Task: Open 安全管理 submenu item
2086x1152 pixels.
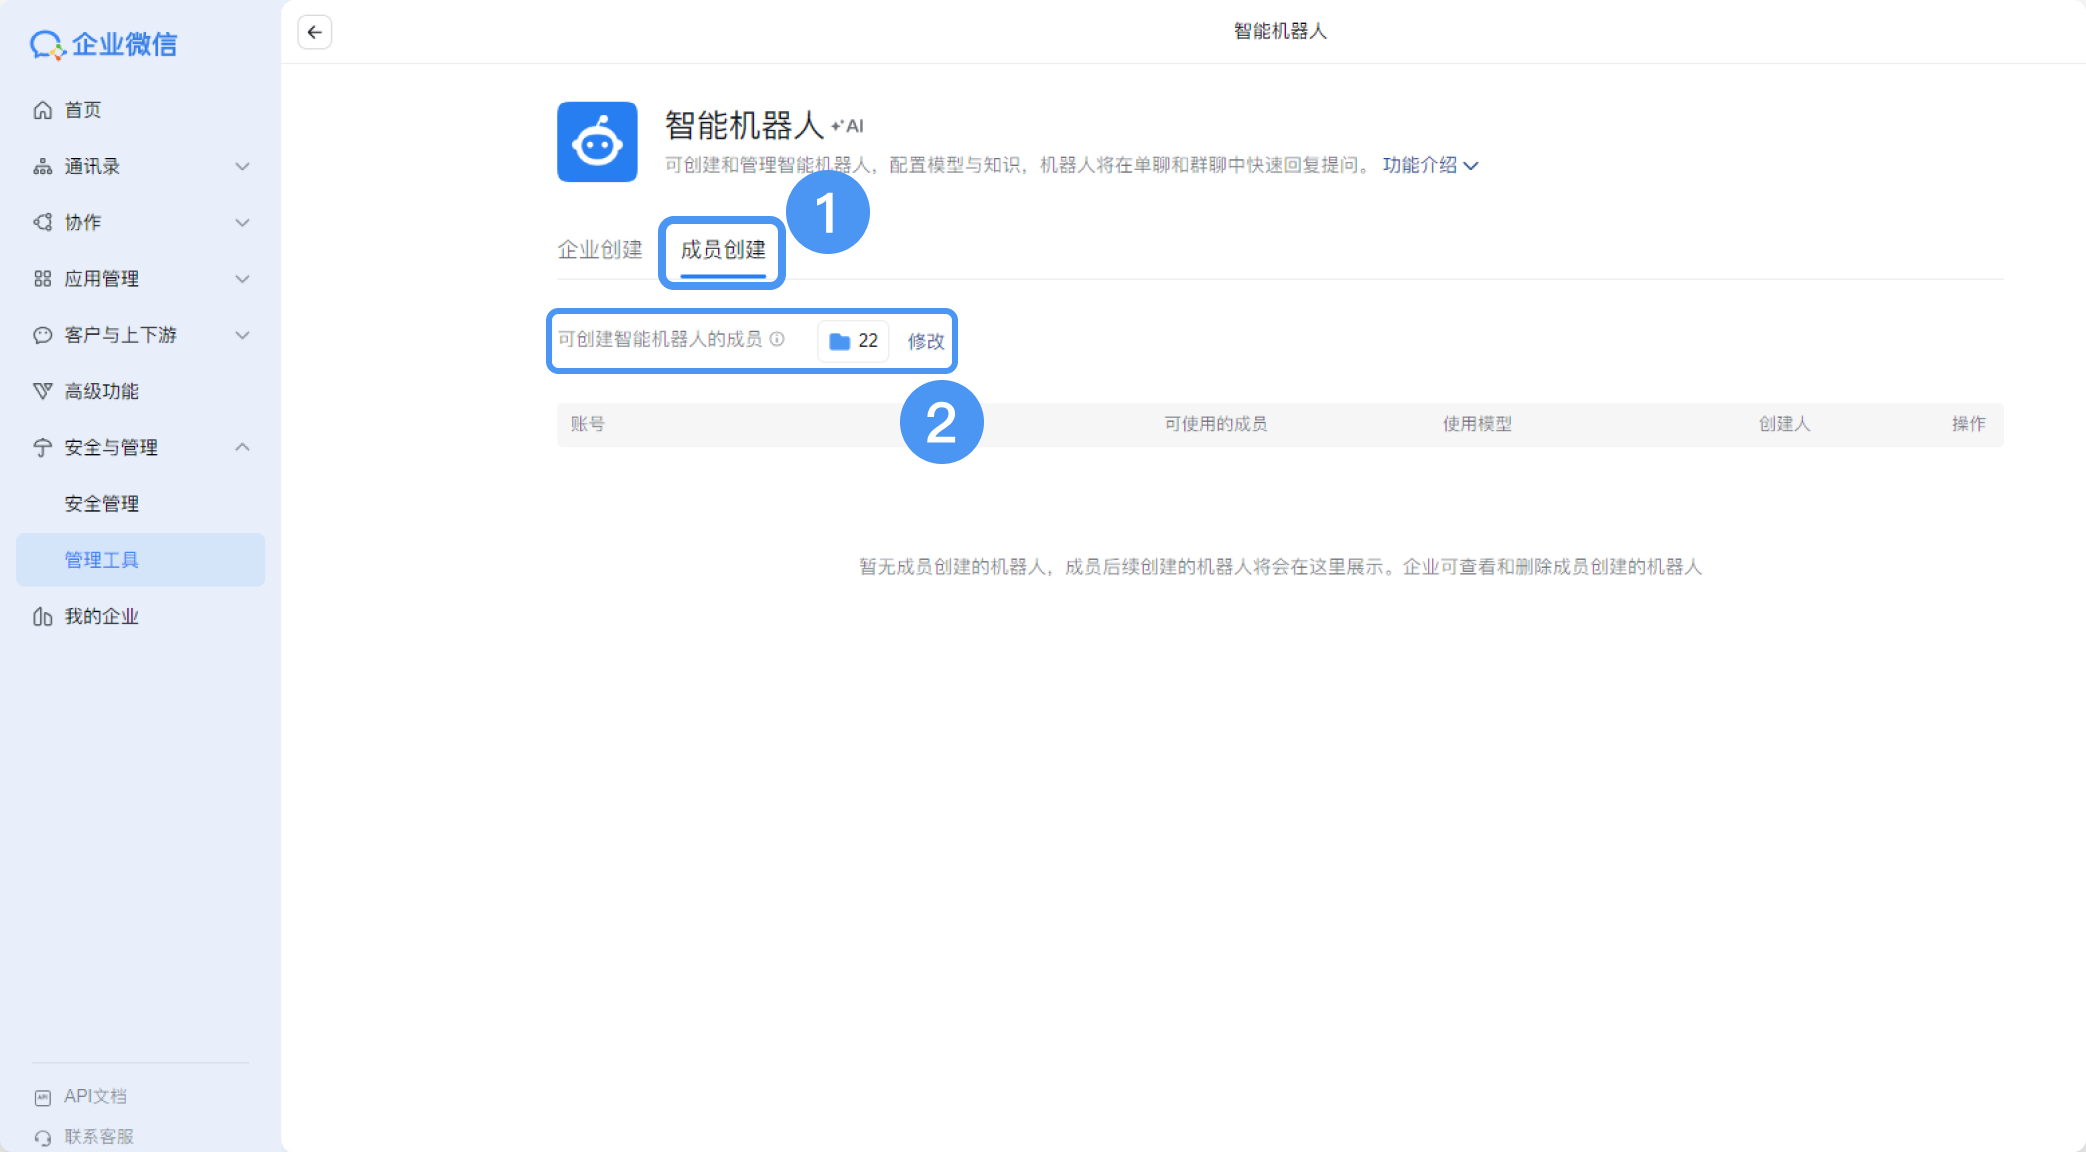Action: click(x=101, y=504)
